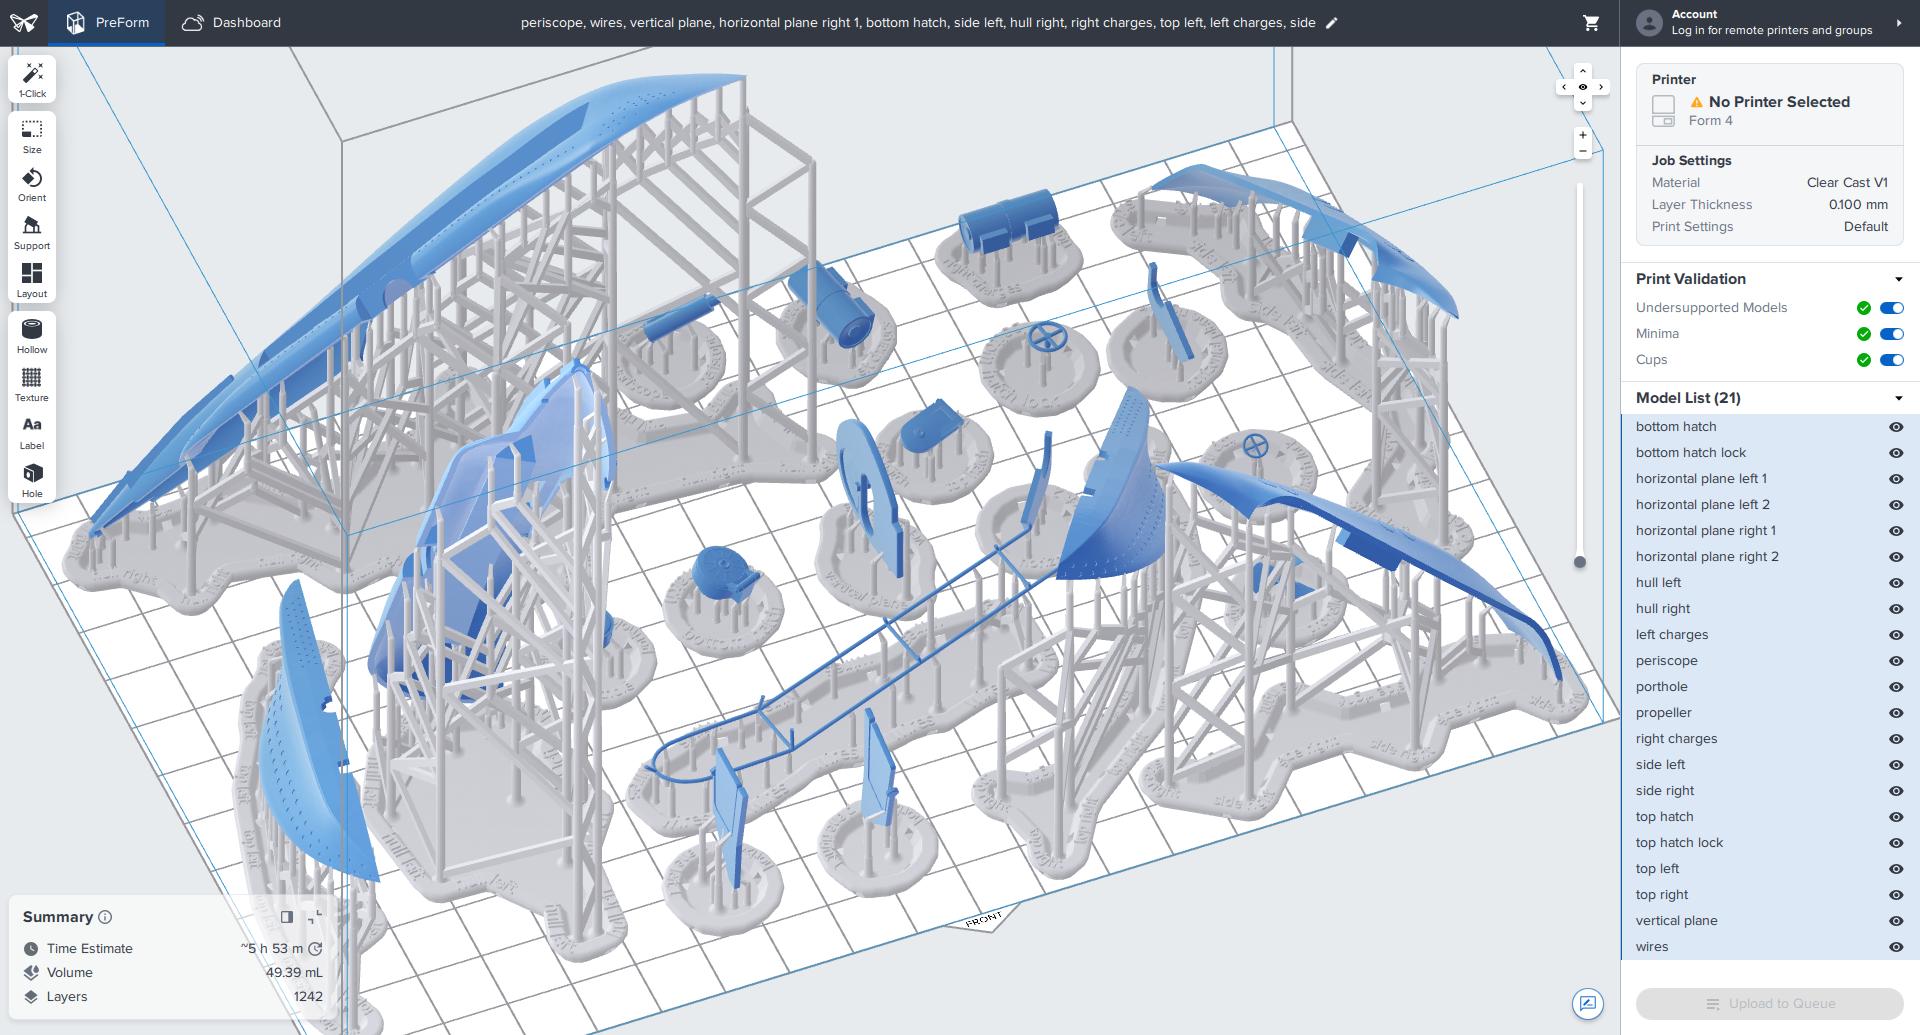Select top left in model list
The image size is (1920, 1035).
[1658, 869]
